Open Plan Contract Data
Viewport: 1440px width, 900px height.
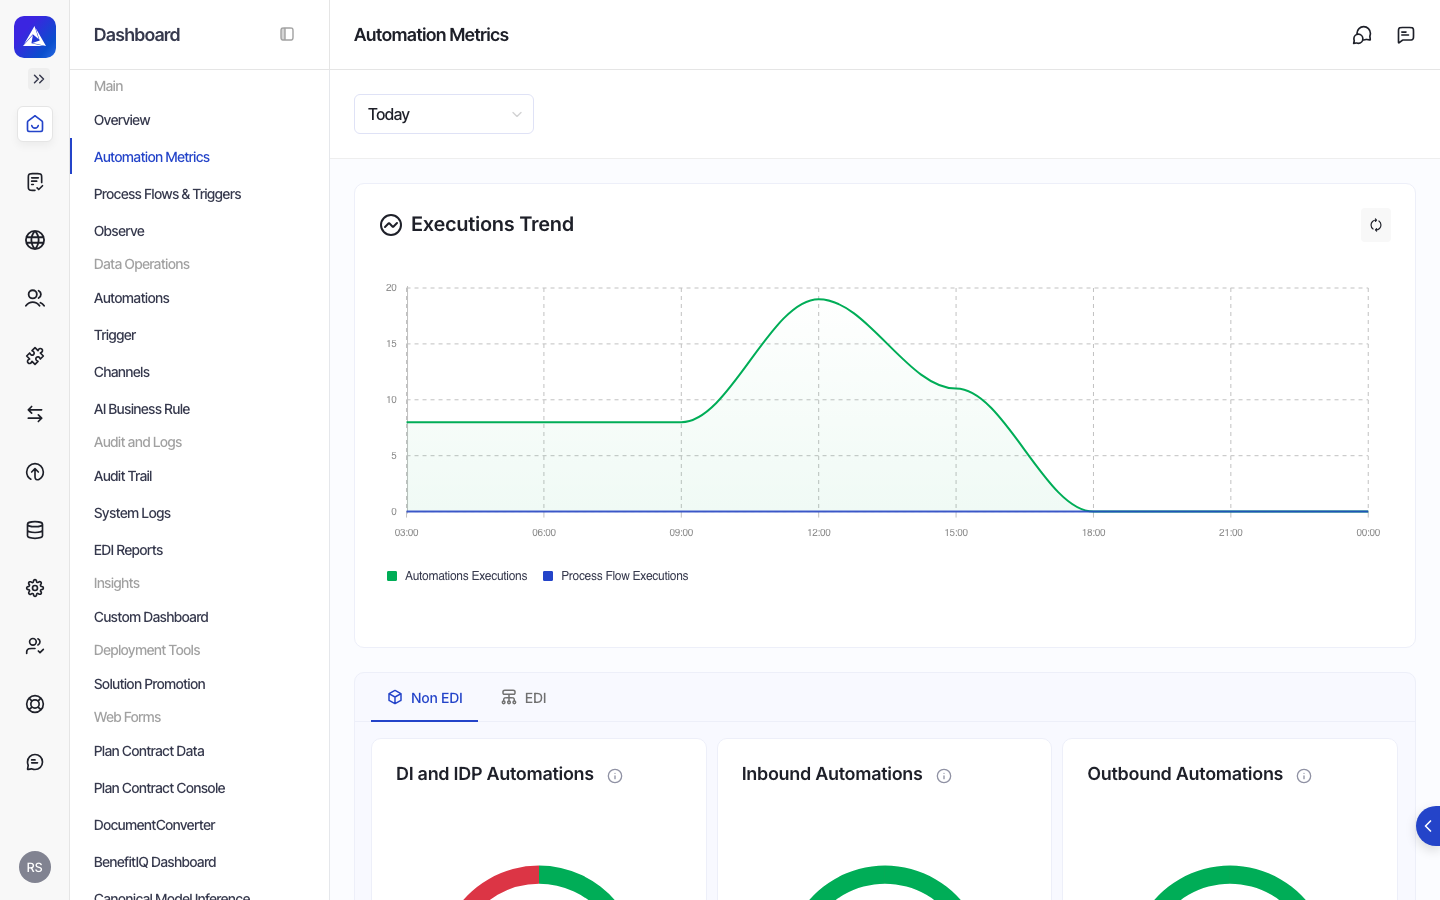(149, 751)
